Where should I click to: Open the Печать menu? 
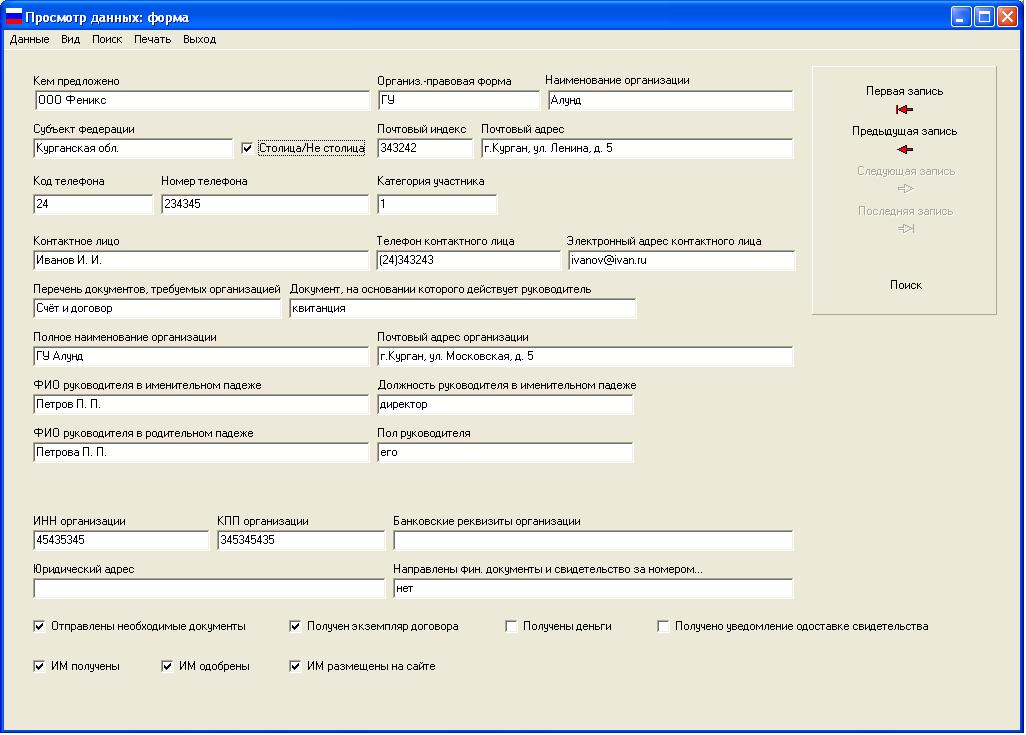pos(152,39)
